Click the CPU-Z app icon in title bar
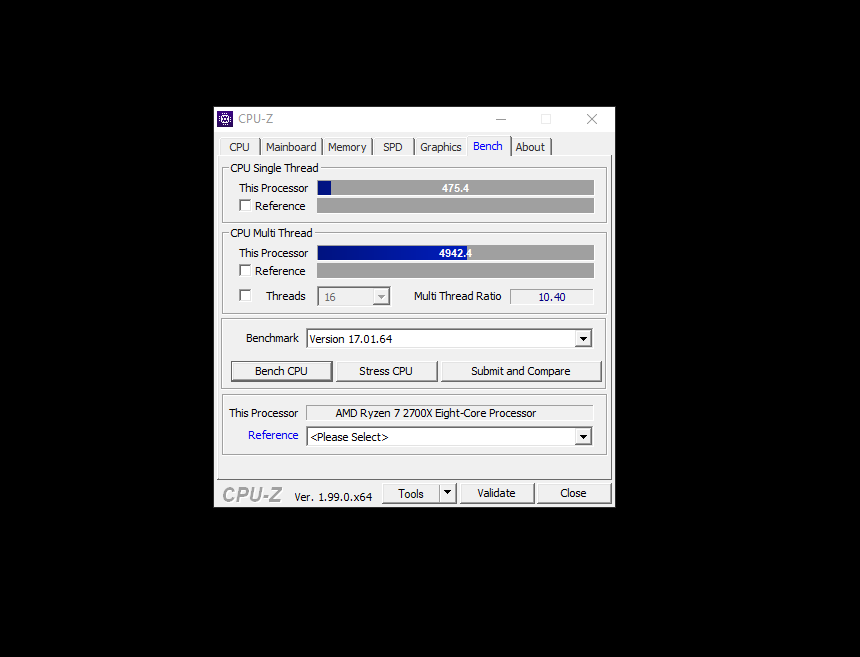This screenshot has height=657, width=860. coord(225,119)
